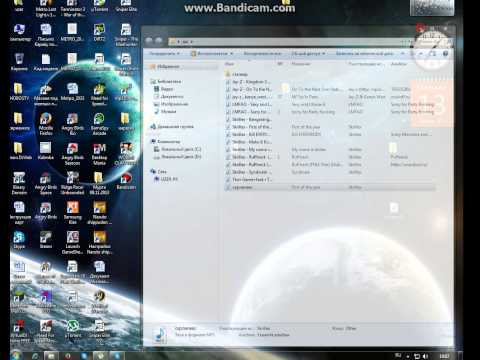
Task: Open the Windows Start button
Action: coord(15,355)
